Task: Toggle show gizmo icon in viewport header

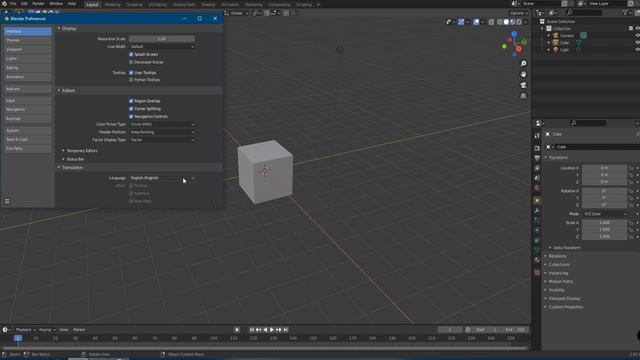Action: (461, 22)
